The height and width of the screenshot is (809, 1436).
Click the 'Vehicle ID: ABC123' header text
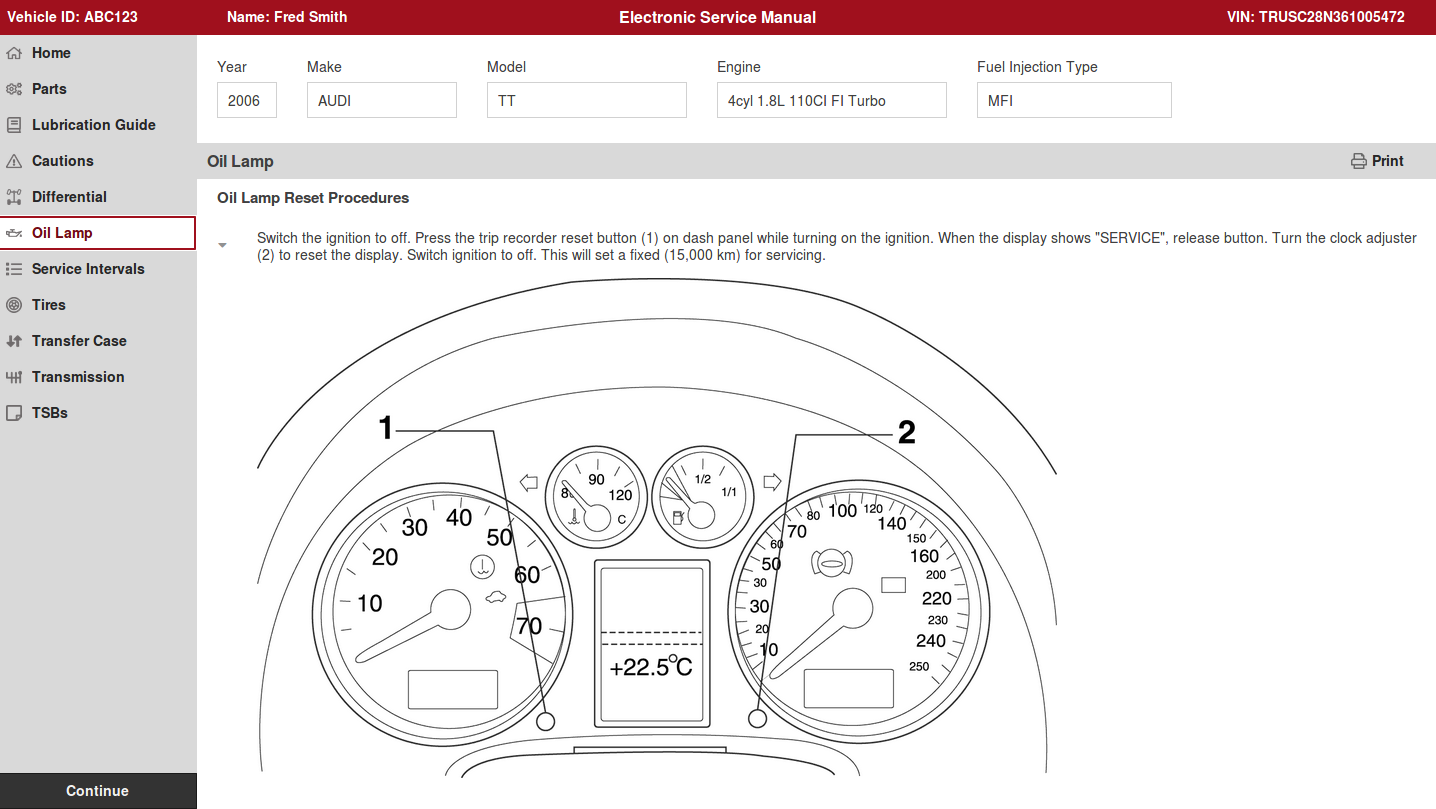(x=72, y=17)
